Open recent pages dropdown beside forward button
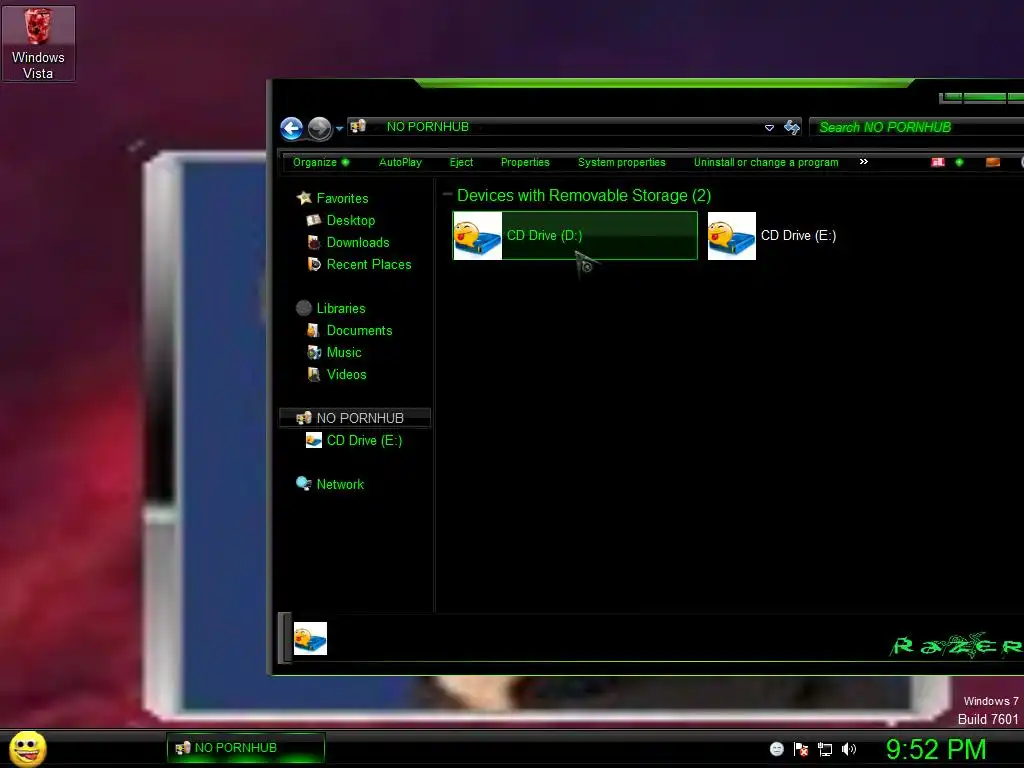This screenshot has width=1024, height=768. tap(340, 129)
